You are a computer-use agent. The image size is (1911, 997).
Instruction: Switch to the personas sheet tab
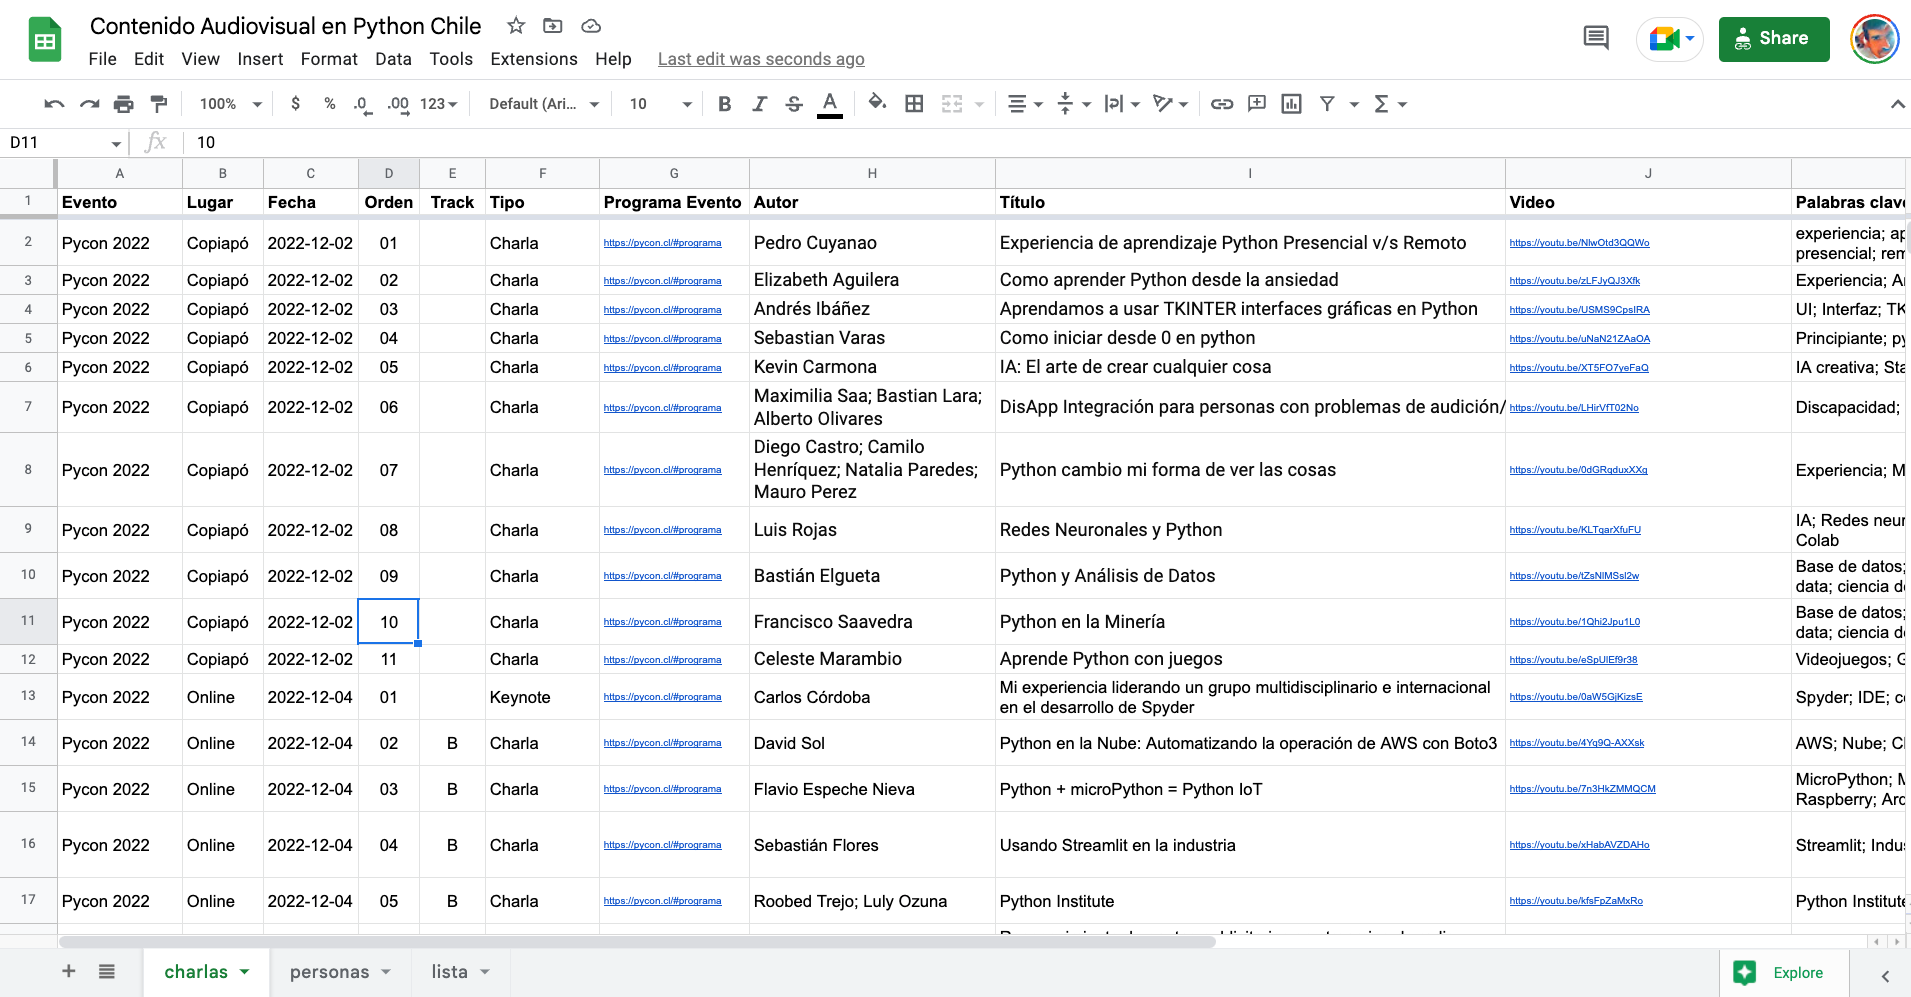329,972
